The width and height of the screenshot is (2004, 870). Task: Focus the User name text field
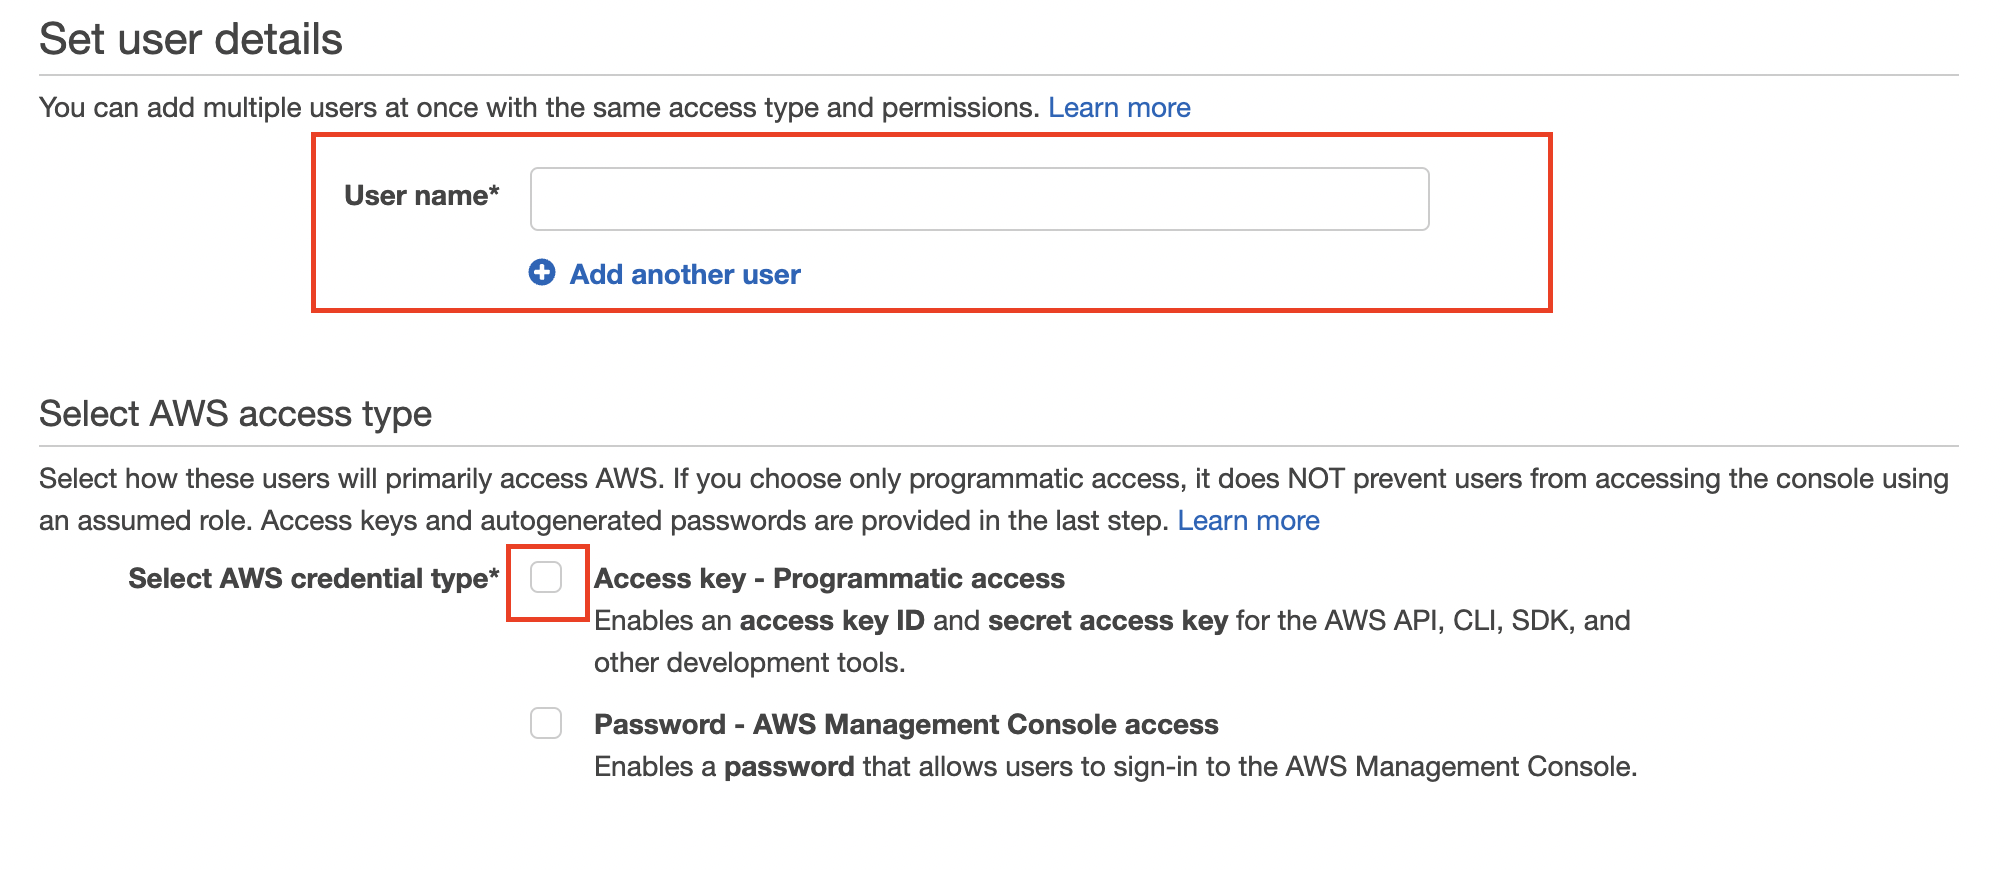[979, 199]
